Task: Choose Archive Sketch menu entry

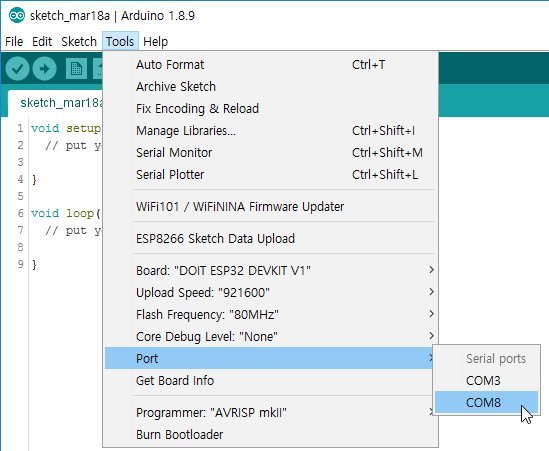Action: 271,87
